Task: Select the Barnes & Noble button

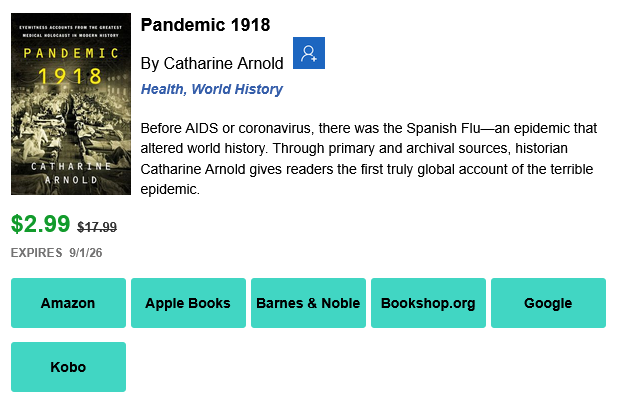Action: pyautogui.click(x=308, y=303)
